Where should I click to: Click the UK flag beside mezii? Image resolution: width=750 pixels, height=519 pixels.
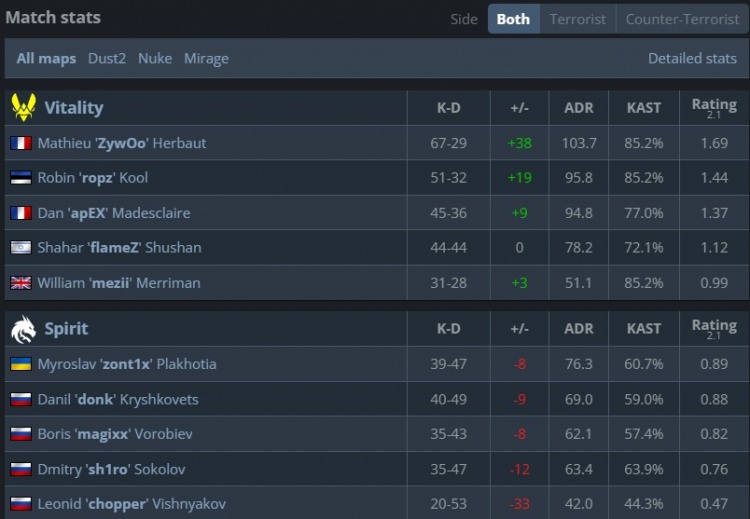point(20,283)
